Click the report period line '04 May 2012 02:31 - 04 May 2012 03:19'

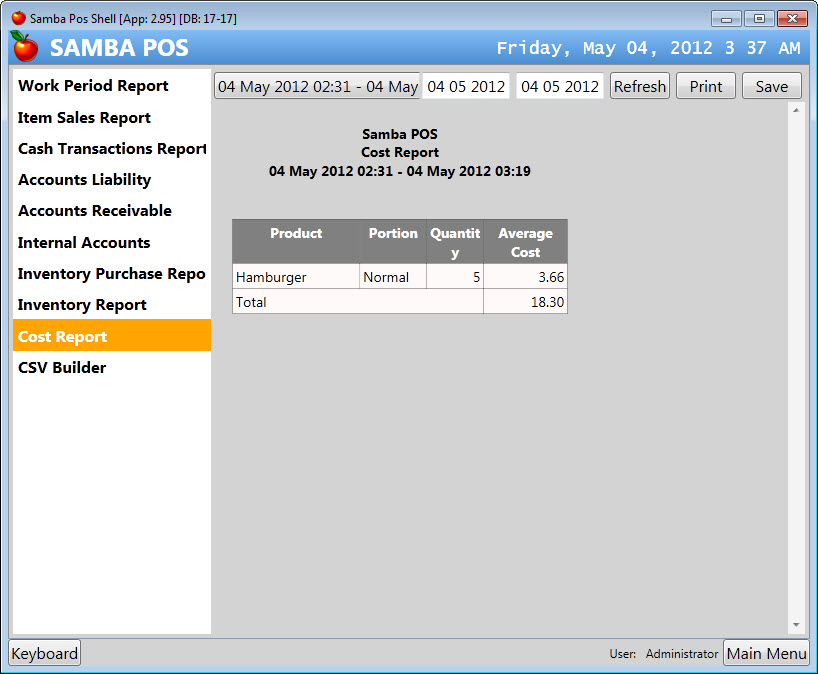coord(400,171)
